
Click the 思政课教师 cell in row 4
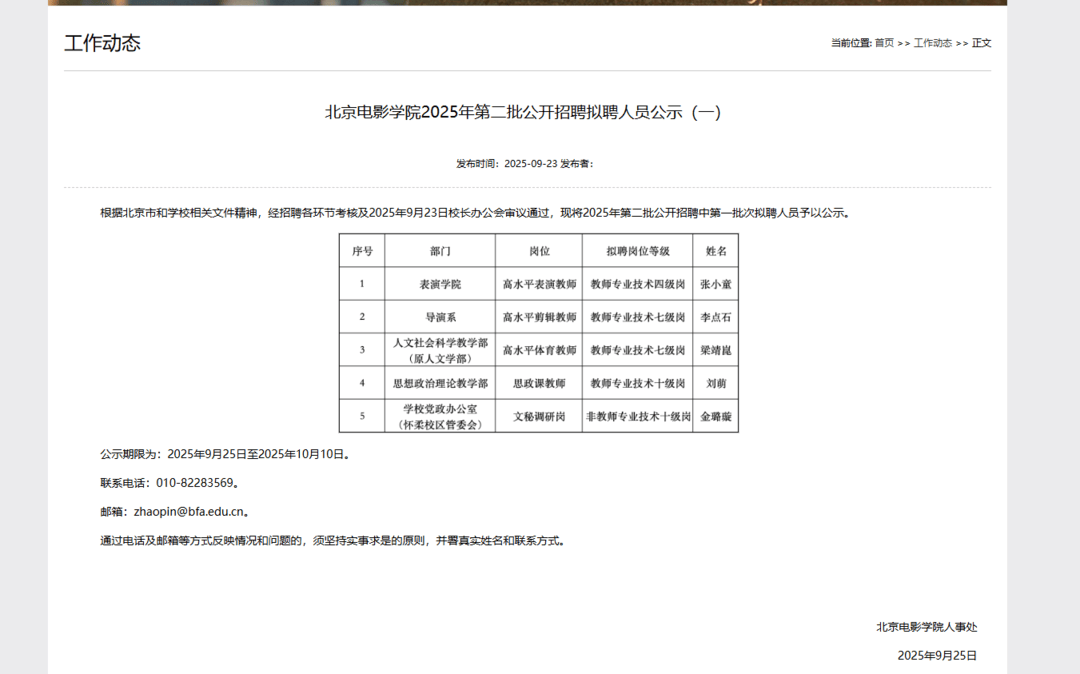coord(537,381)
